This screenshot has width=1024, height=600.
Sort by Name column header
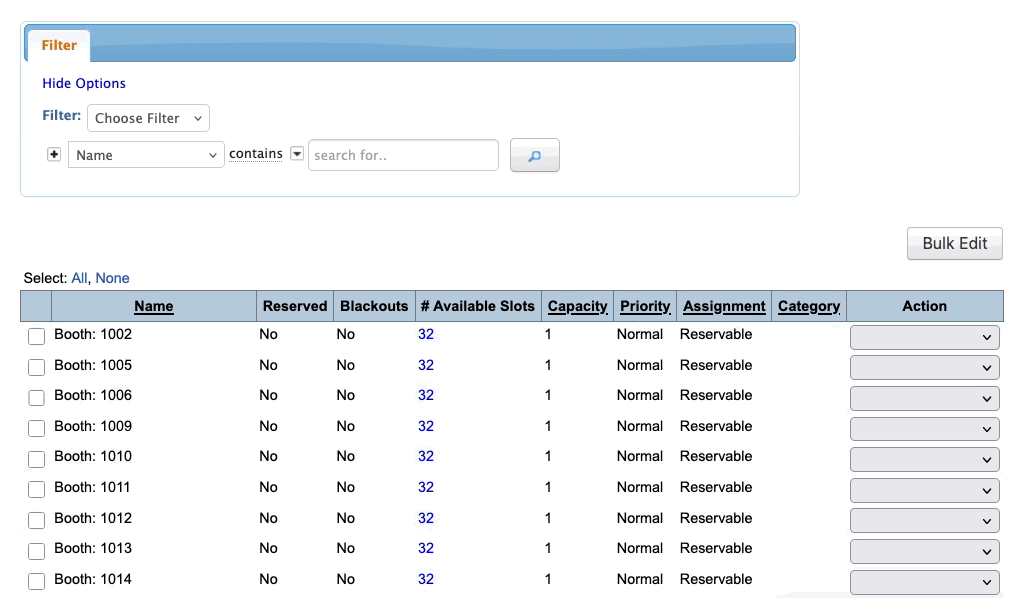click(x=153, y=306)
